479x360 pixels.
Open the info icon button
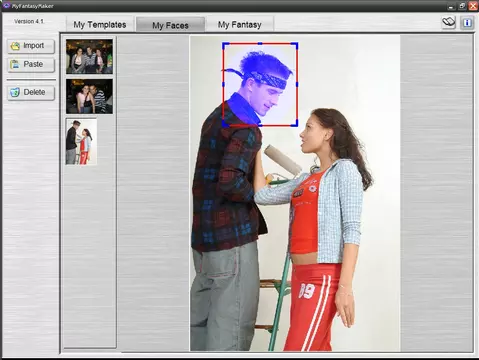pos(467,23)
